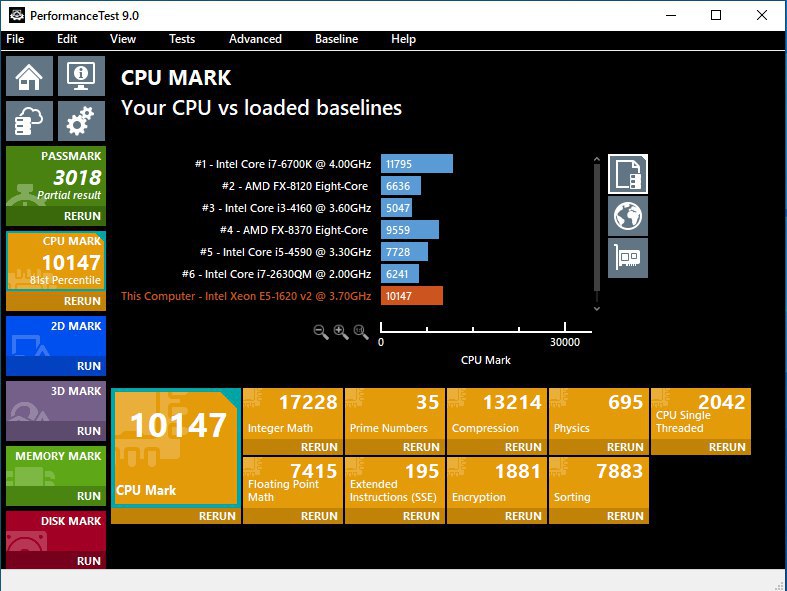787x591 pixels.
Task: Open the Edit menu
Action: click(x=67, y=39)
